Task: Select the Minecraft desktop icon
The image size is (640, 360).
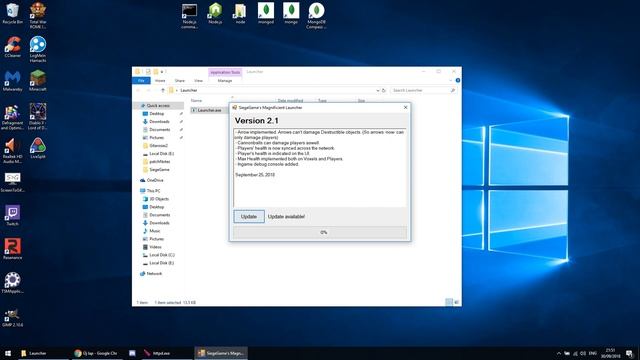Action: point(38,81)
